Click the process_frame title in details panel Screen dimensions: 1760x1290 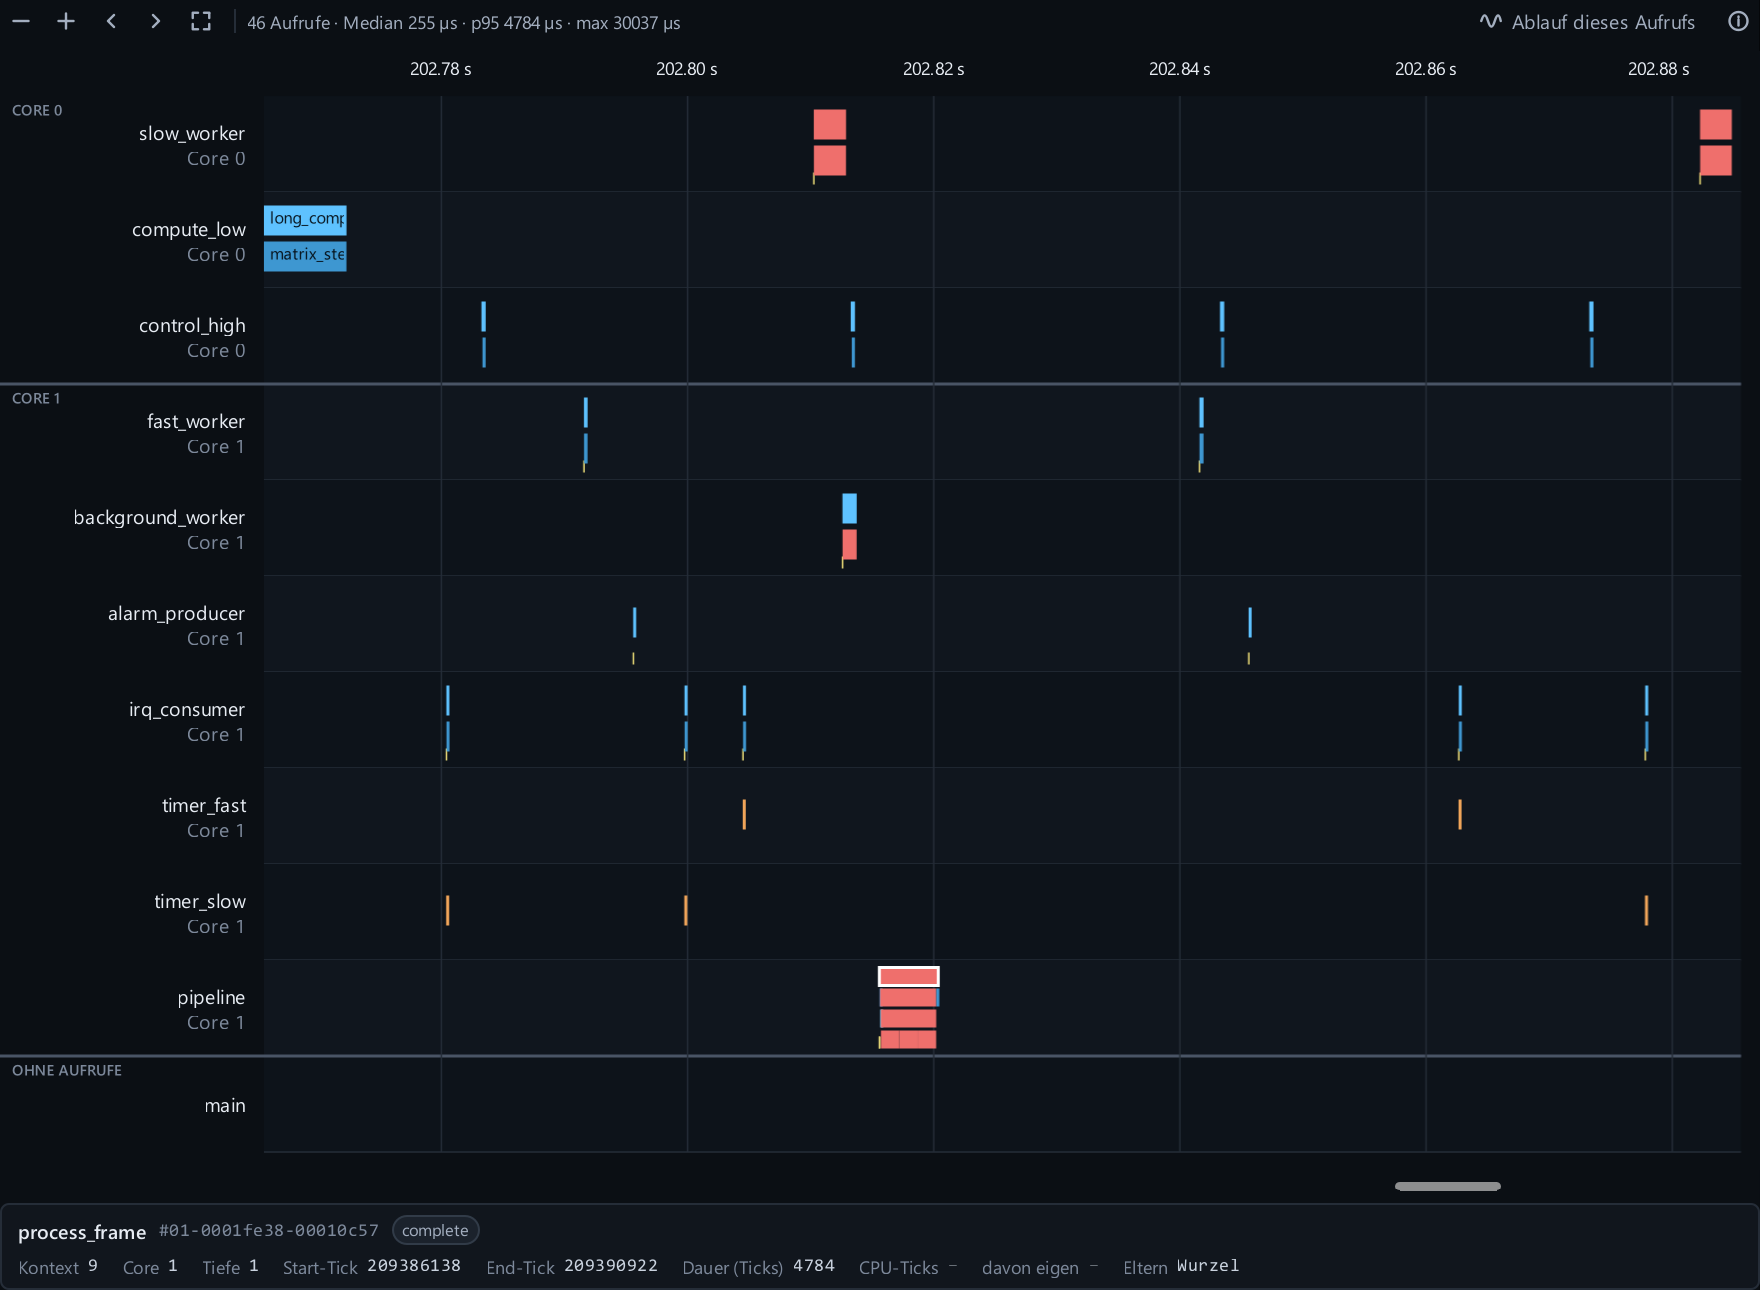coord(82,1232)
